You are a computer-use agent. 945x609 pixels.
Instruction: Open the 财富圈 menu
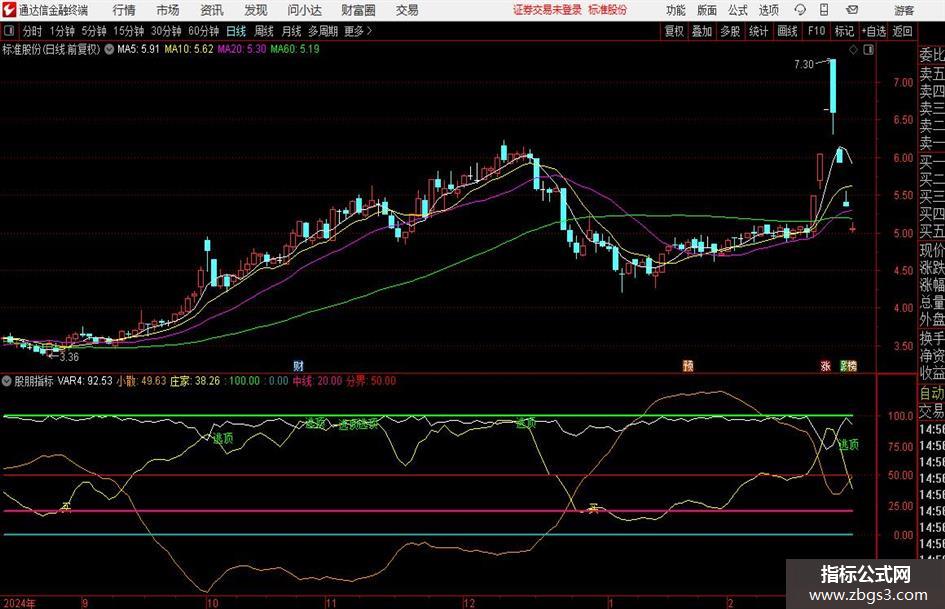tap(358, 10)
